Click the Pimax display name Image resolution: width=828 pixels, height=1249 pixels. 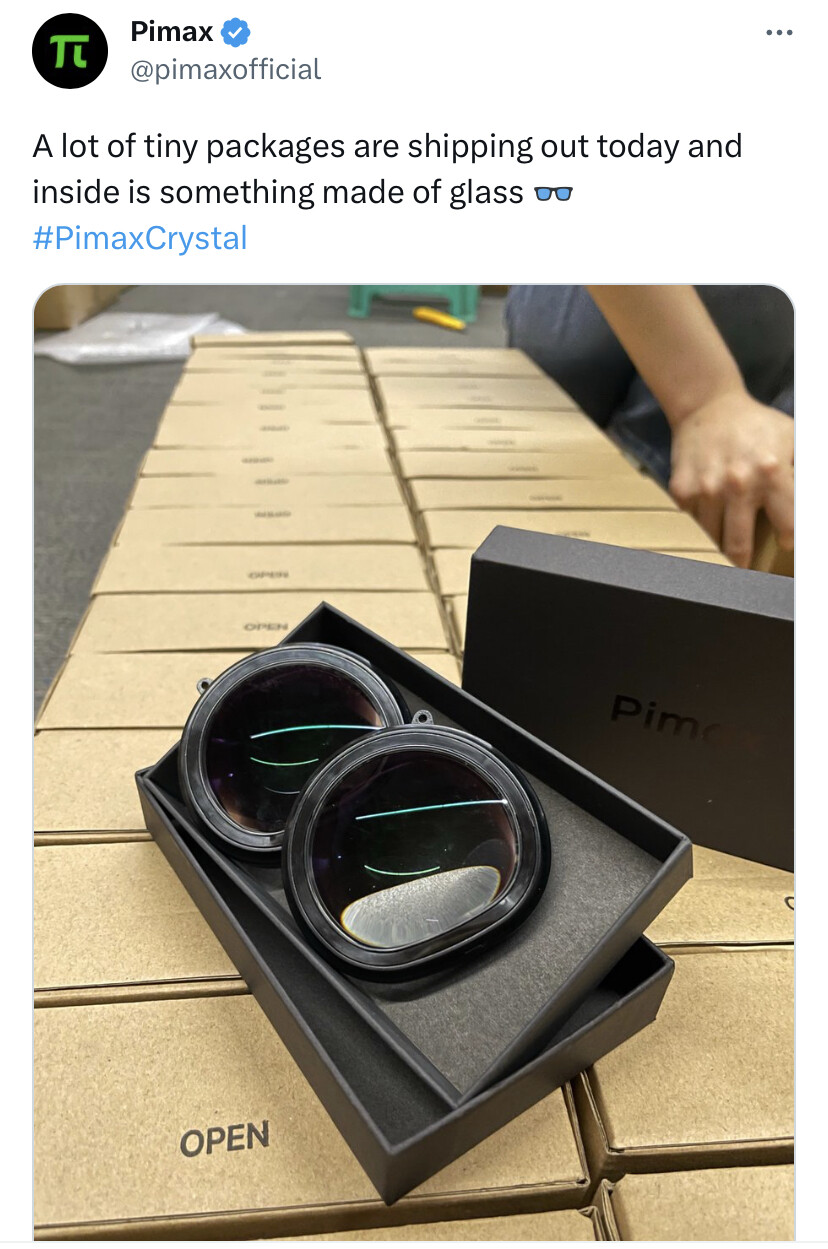pos(171,32)
